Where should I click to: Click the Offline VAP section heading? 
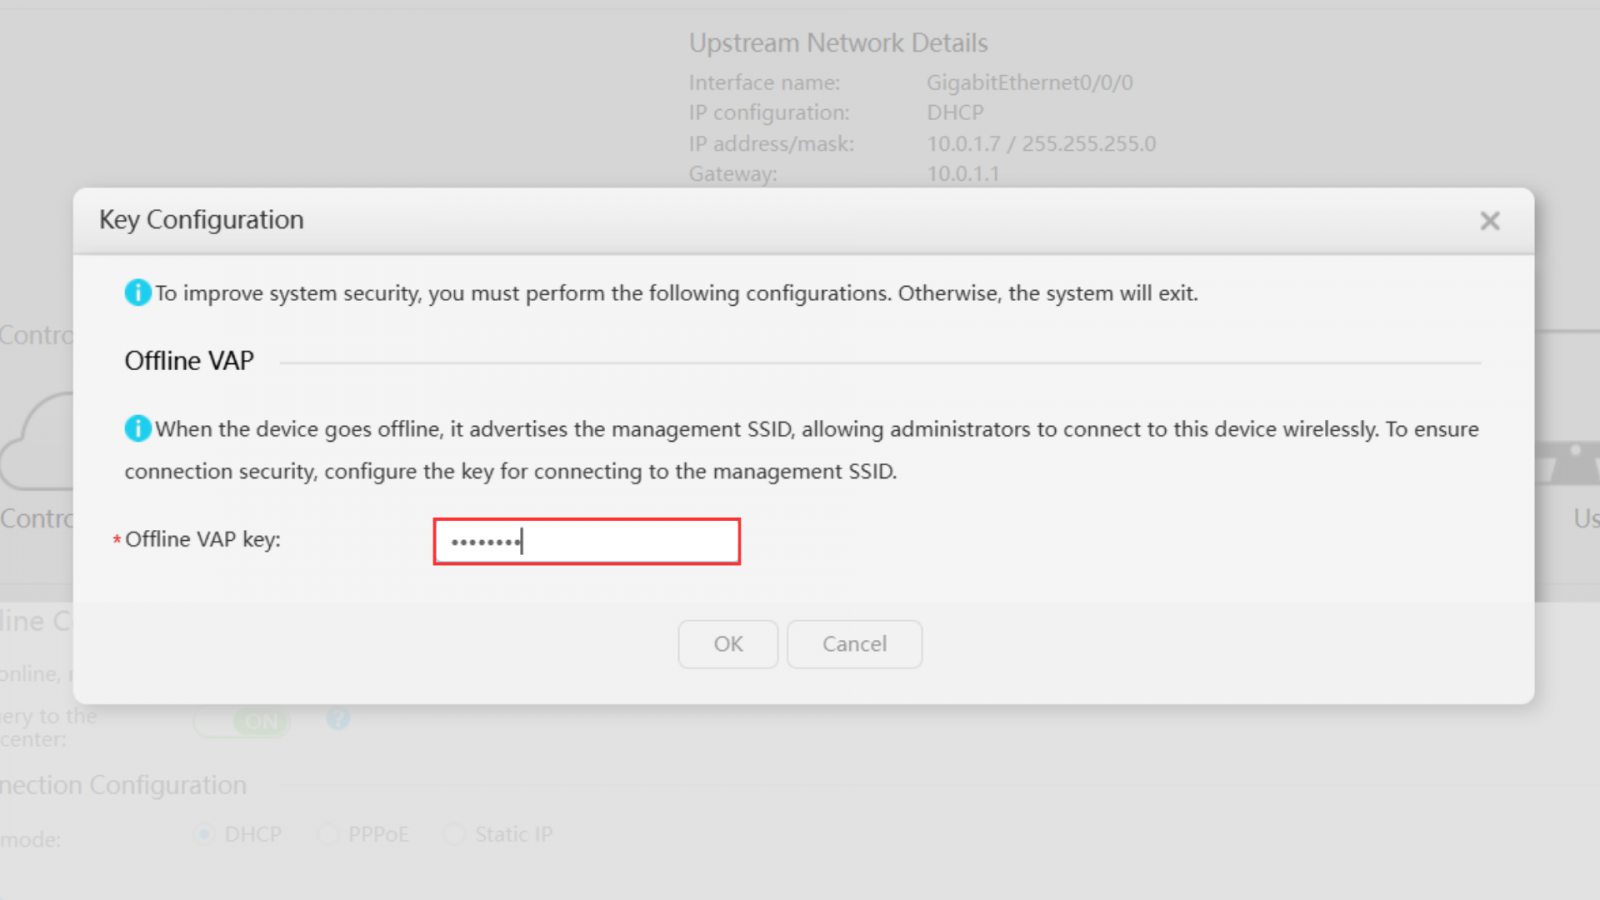tap(189, 361)
